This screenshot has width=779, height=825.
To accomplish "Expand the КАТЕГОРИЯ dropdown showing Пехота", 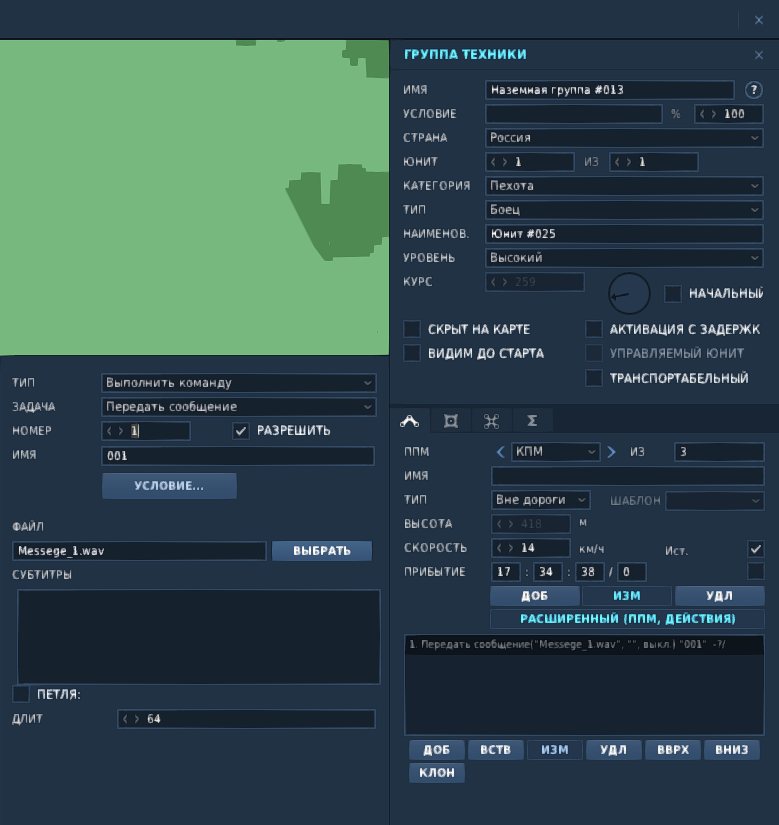I will (624, 186).
